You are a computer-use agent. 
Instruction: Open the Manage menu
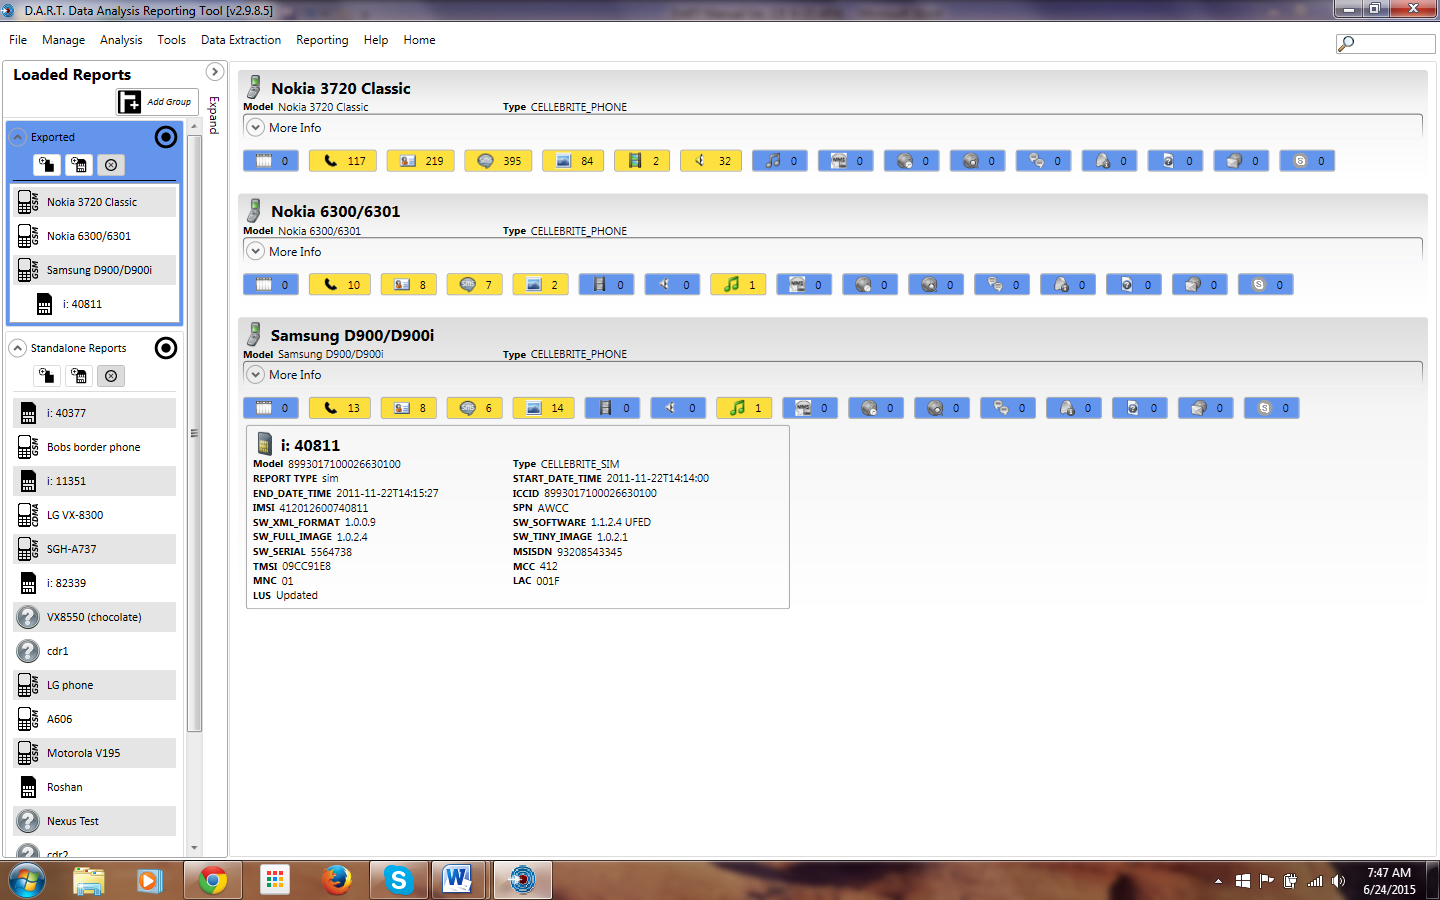pos(63,40)
